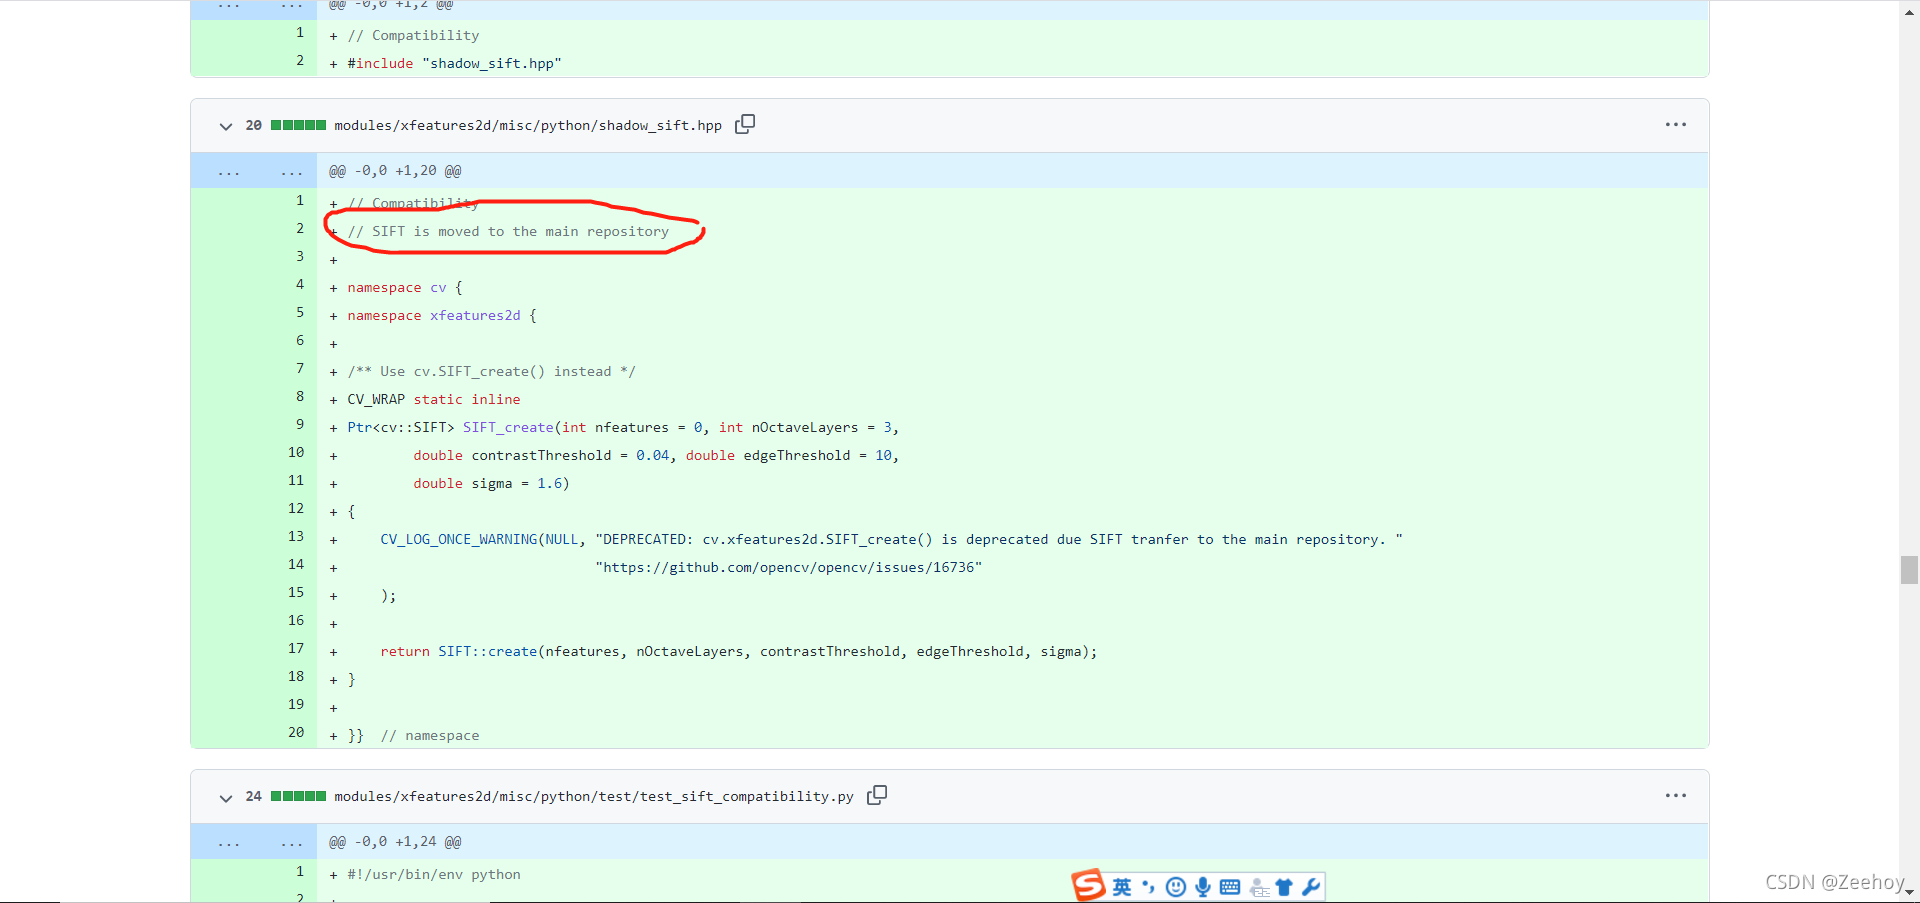Toggle Chinese punctuation mode in Sogou bar

tap(1147, 886)
